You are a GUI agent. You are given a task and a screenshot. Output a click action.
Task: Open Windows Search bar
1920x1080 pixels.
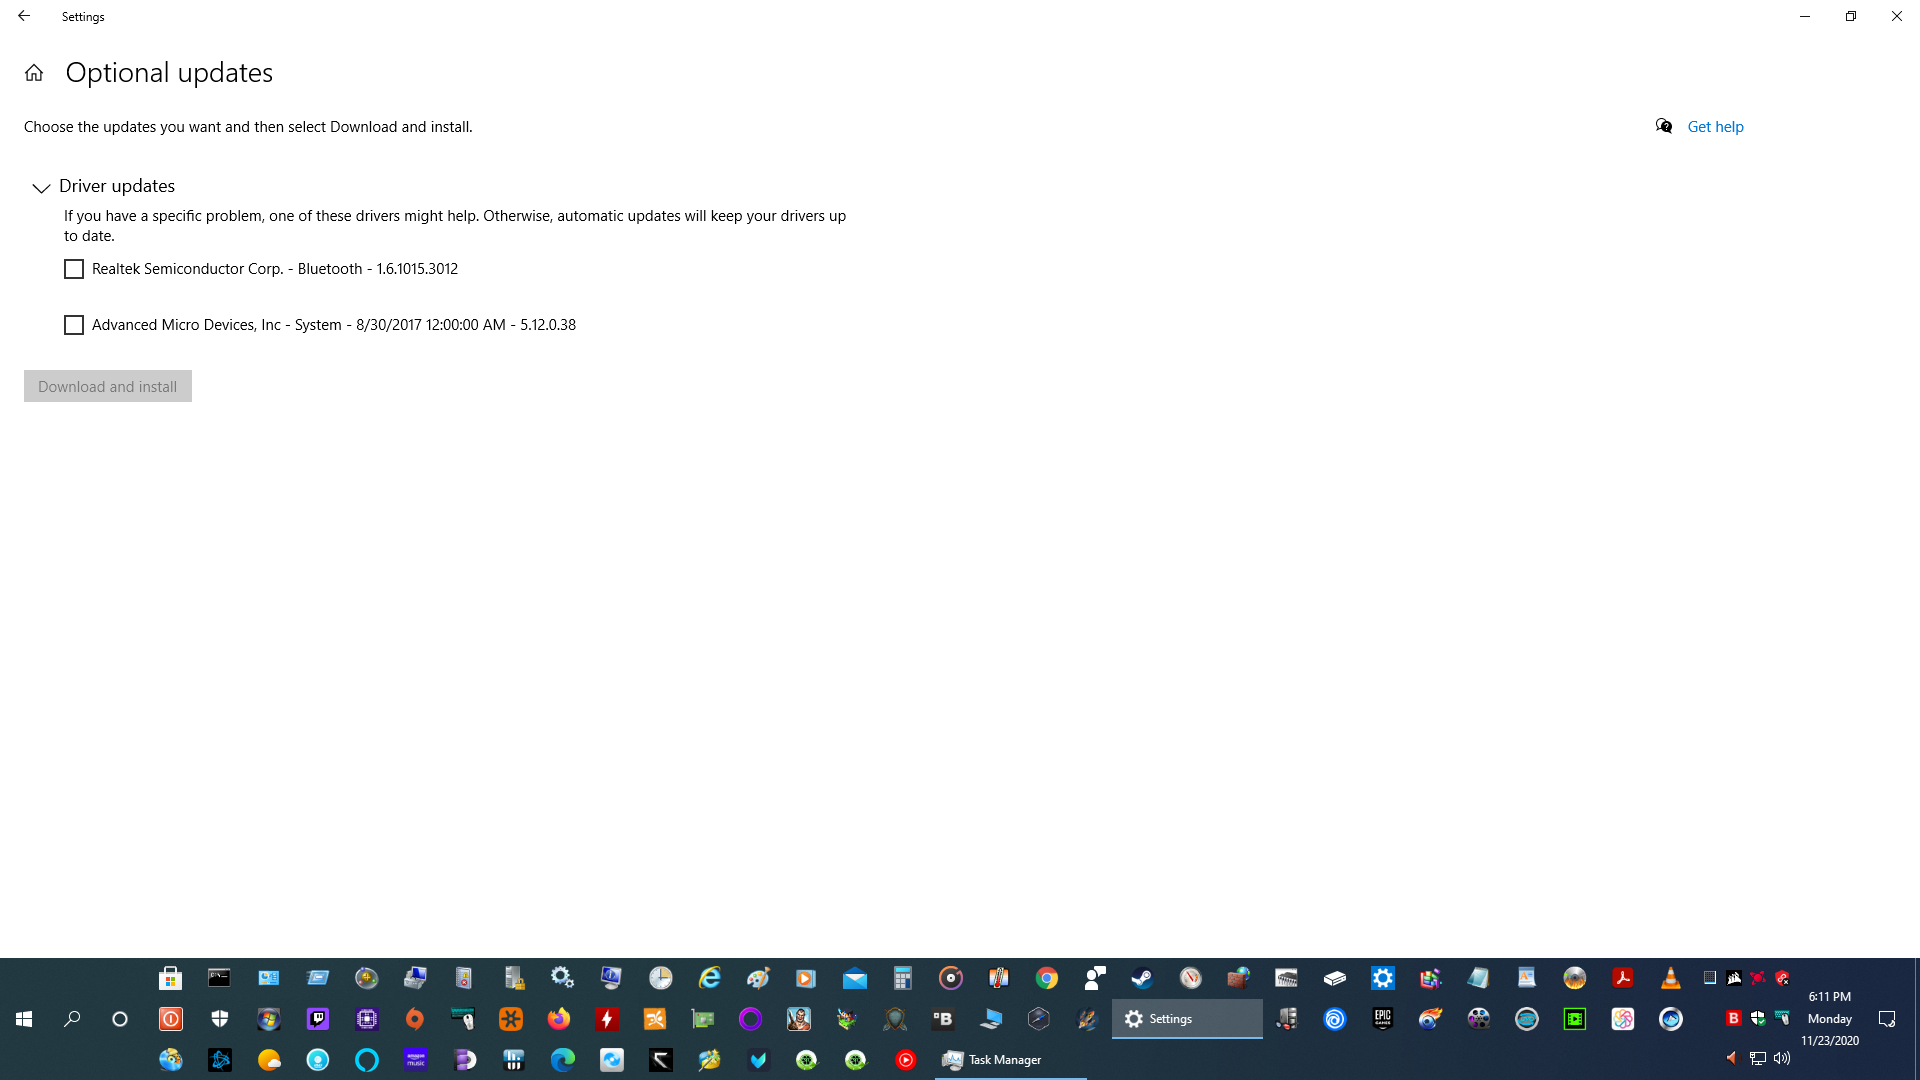(x=71, y=1018)
